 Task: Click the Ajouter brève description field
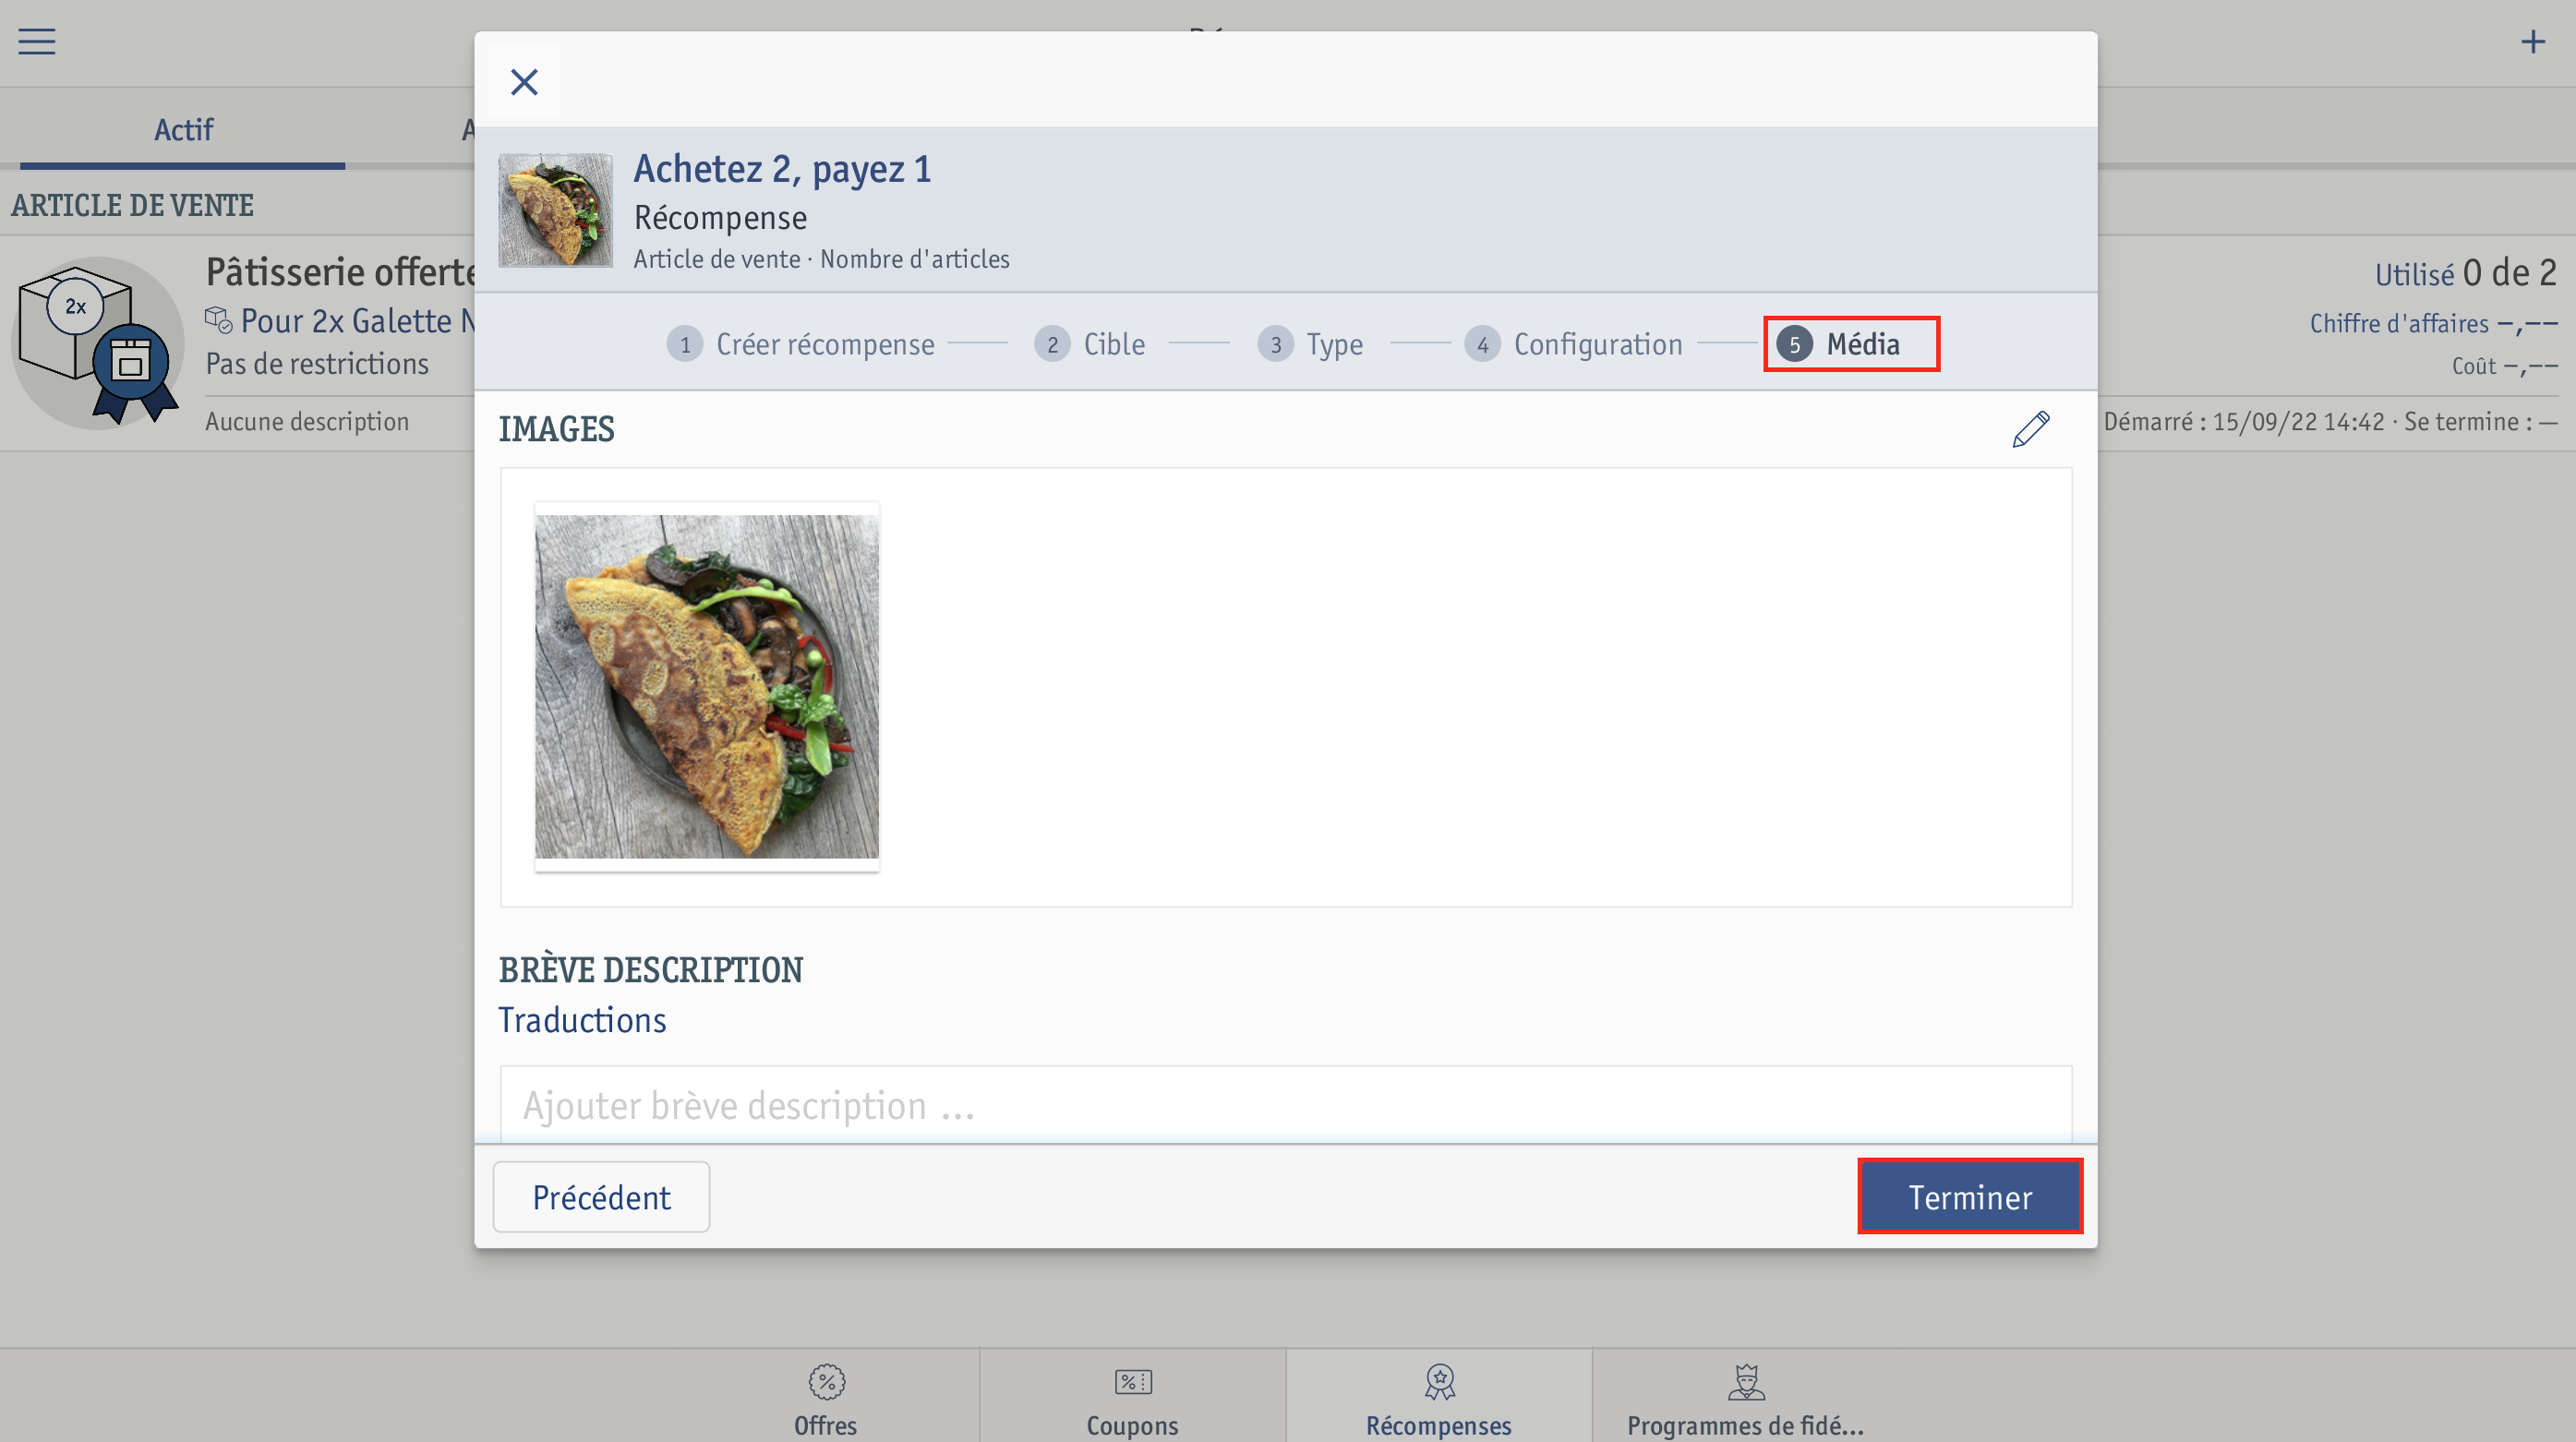pos(1286,1106)
